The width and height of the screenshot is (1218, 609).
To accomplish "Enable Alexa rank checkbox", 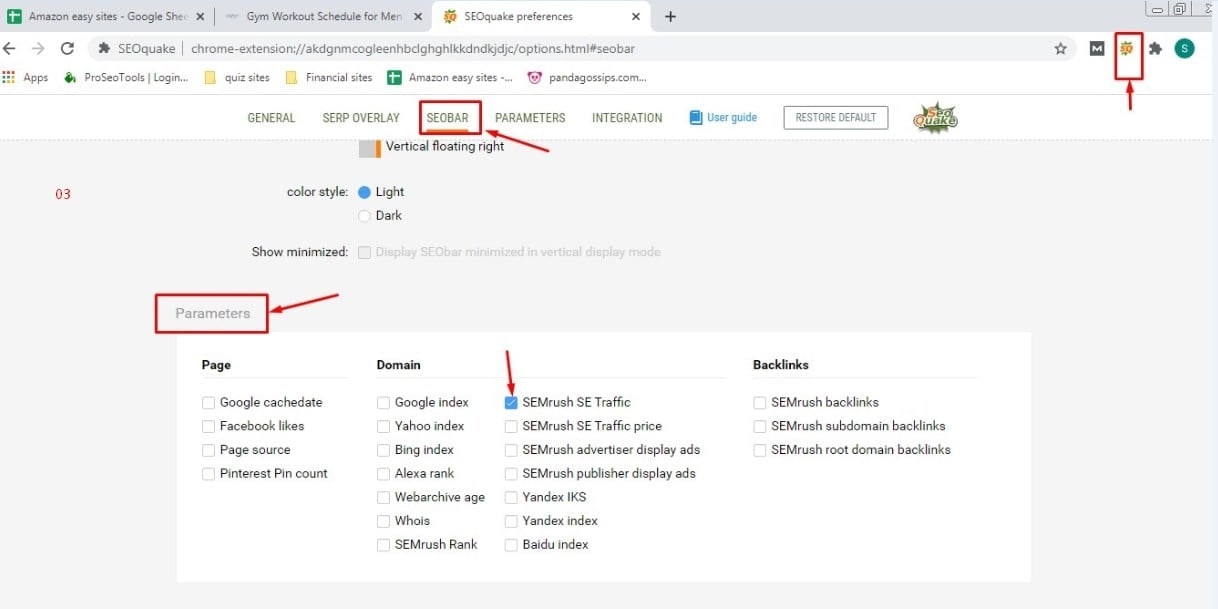I will (x=383, y=474).
